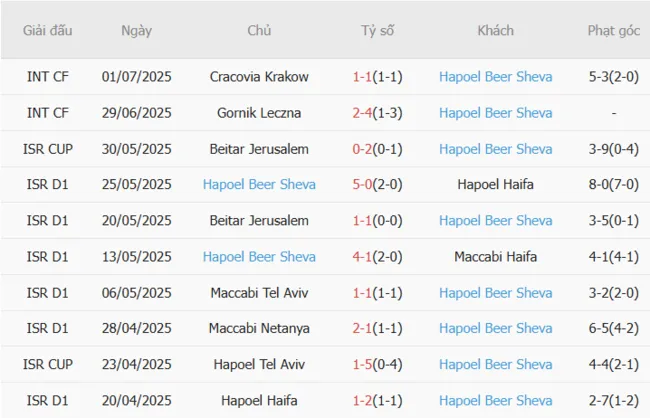Click the ISR CUP label dated 30/05/2025
650x418 pixels.
(47, 149)
